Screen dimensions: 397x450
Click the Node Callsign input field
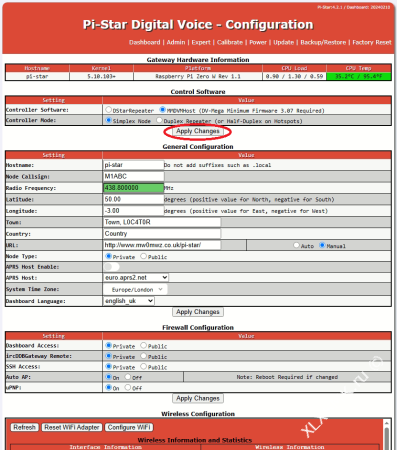click(134, 176)
